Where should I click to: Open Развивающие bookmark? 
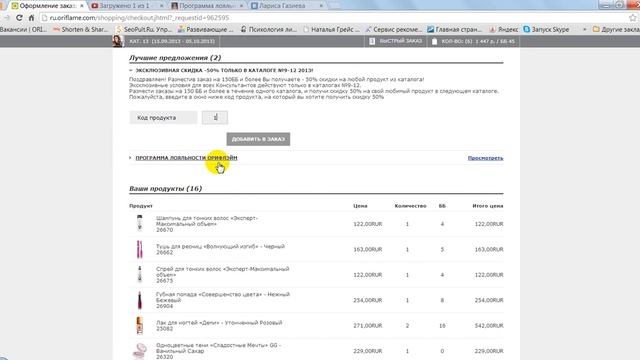tap(206, 29)
